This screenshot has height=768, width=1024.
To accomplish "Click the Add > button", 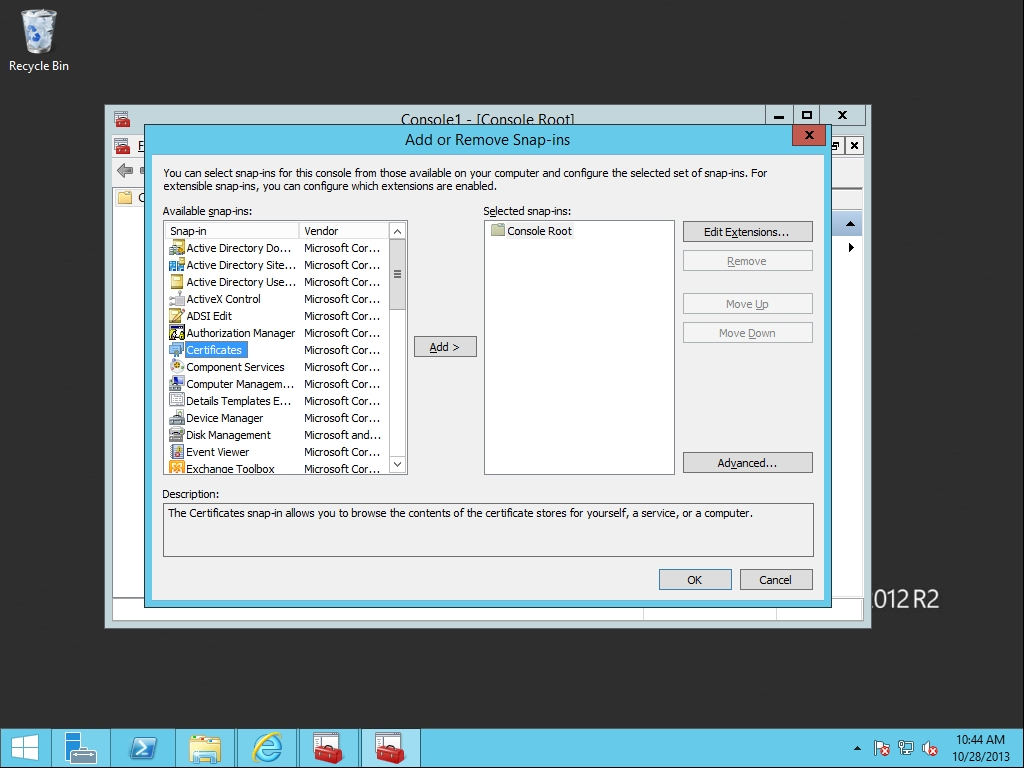I will (x=445, y=347).
